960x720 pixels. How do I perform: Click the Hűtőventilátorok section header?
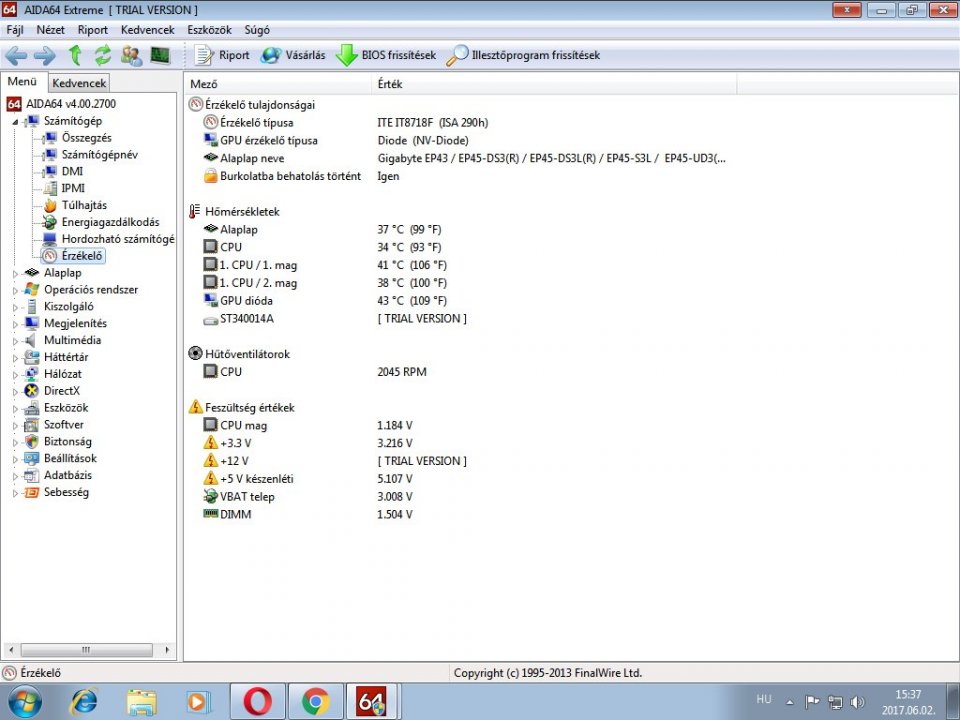(x=239, y=354)
